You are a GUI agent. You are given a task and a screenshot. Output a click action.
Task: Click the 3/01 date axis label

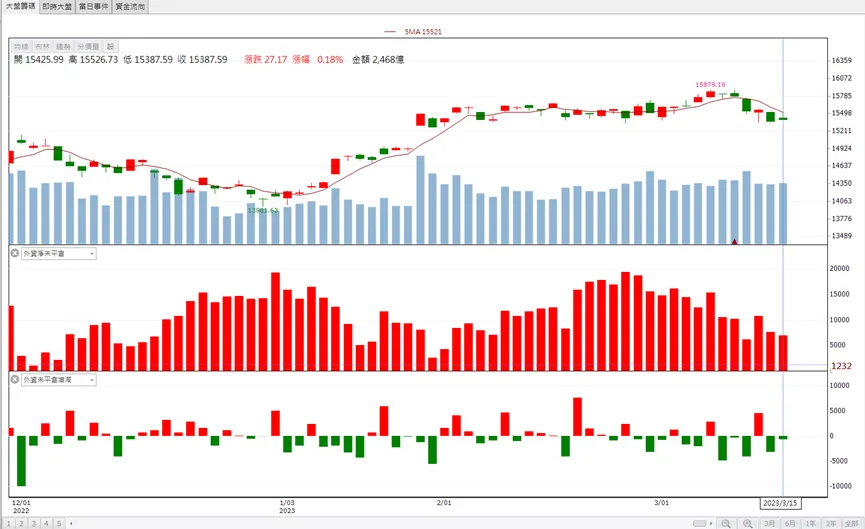(x=661, y=503)
